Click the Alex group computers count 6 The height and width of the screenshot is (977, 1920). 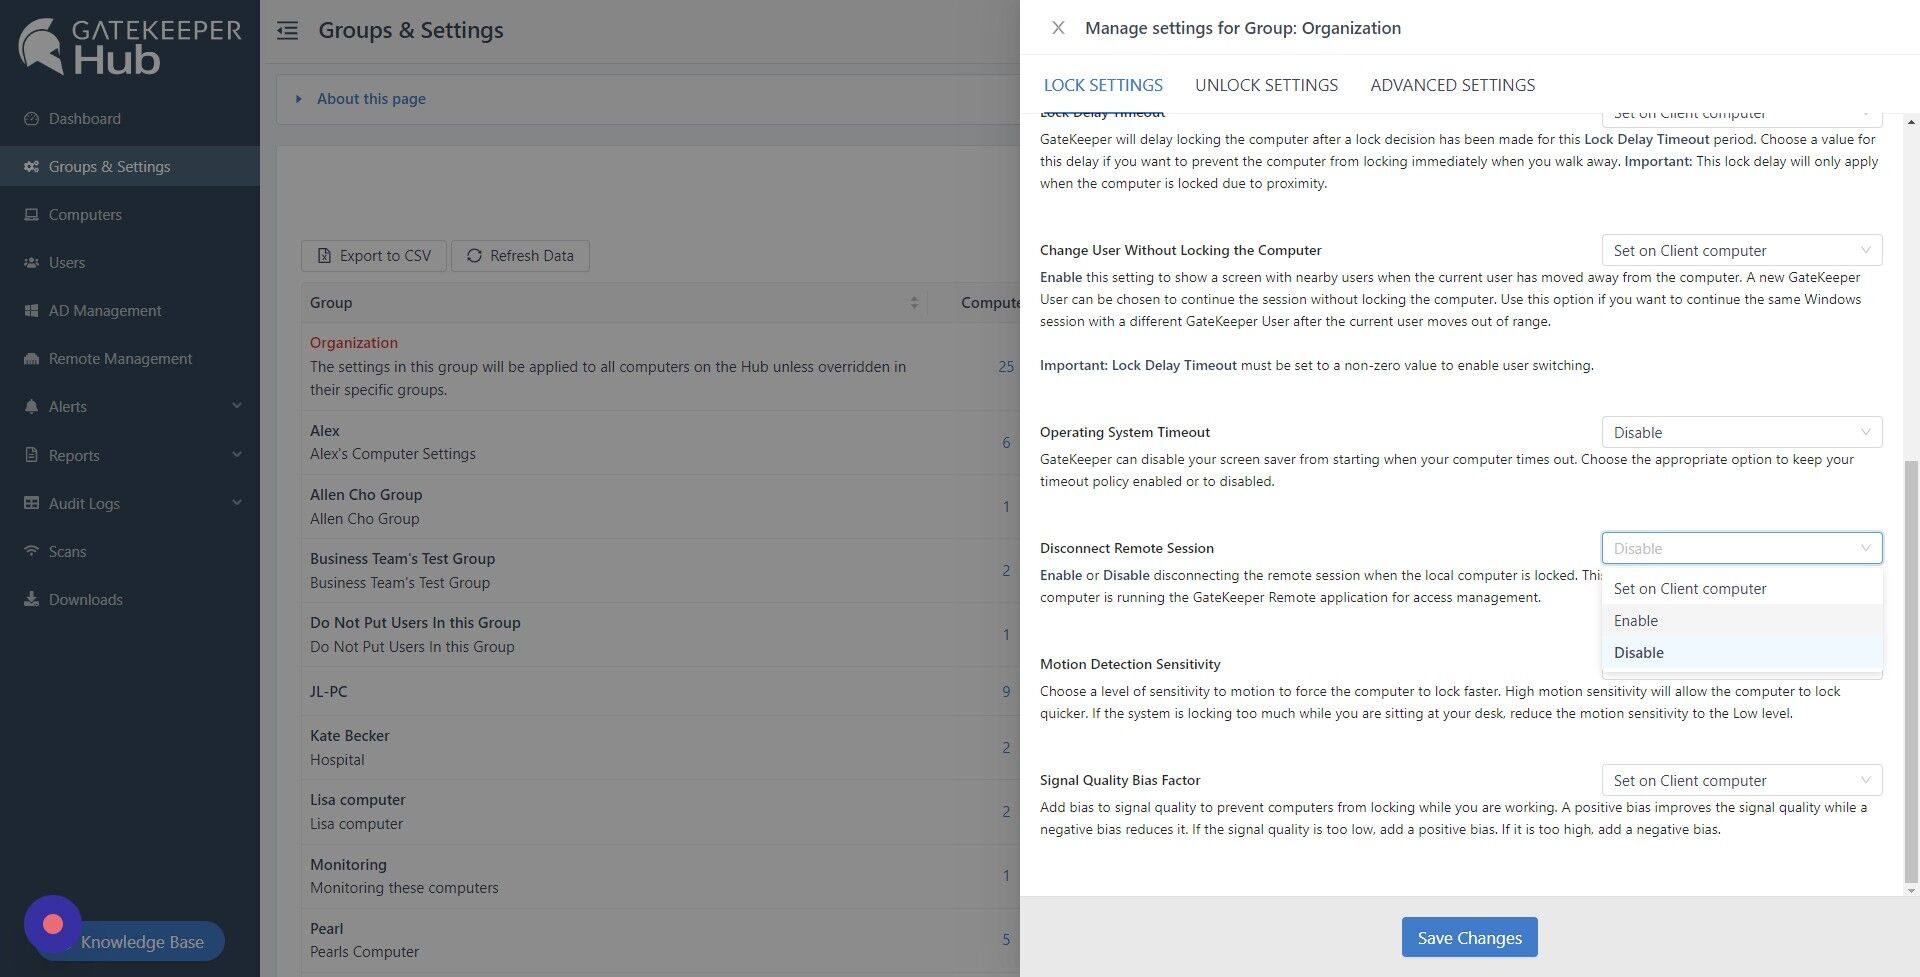pyautogui.click(x=1006, y=442)
